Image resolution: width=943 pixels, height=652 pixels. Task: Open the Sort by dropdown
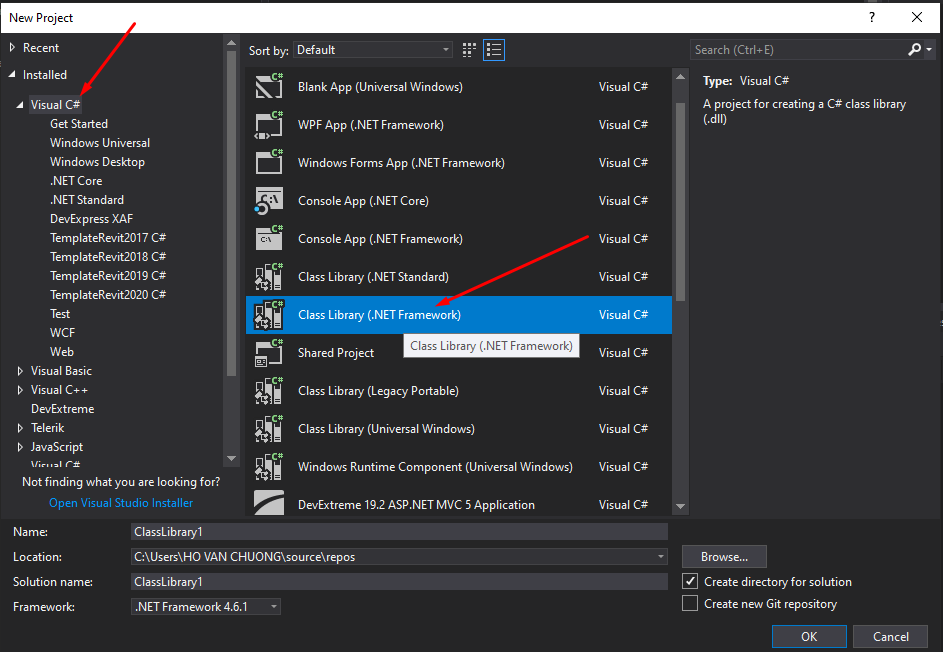(373, 50)
